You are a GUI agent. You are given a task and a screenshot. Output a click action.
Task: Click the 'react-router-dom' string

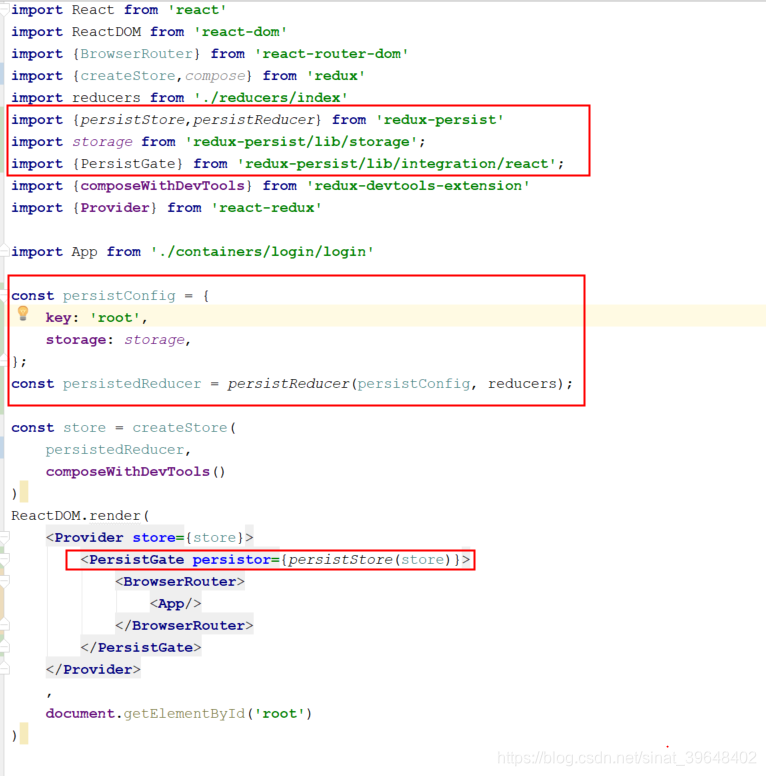331,53
